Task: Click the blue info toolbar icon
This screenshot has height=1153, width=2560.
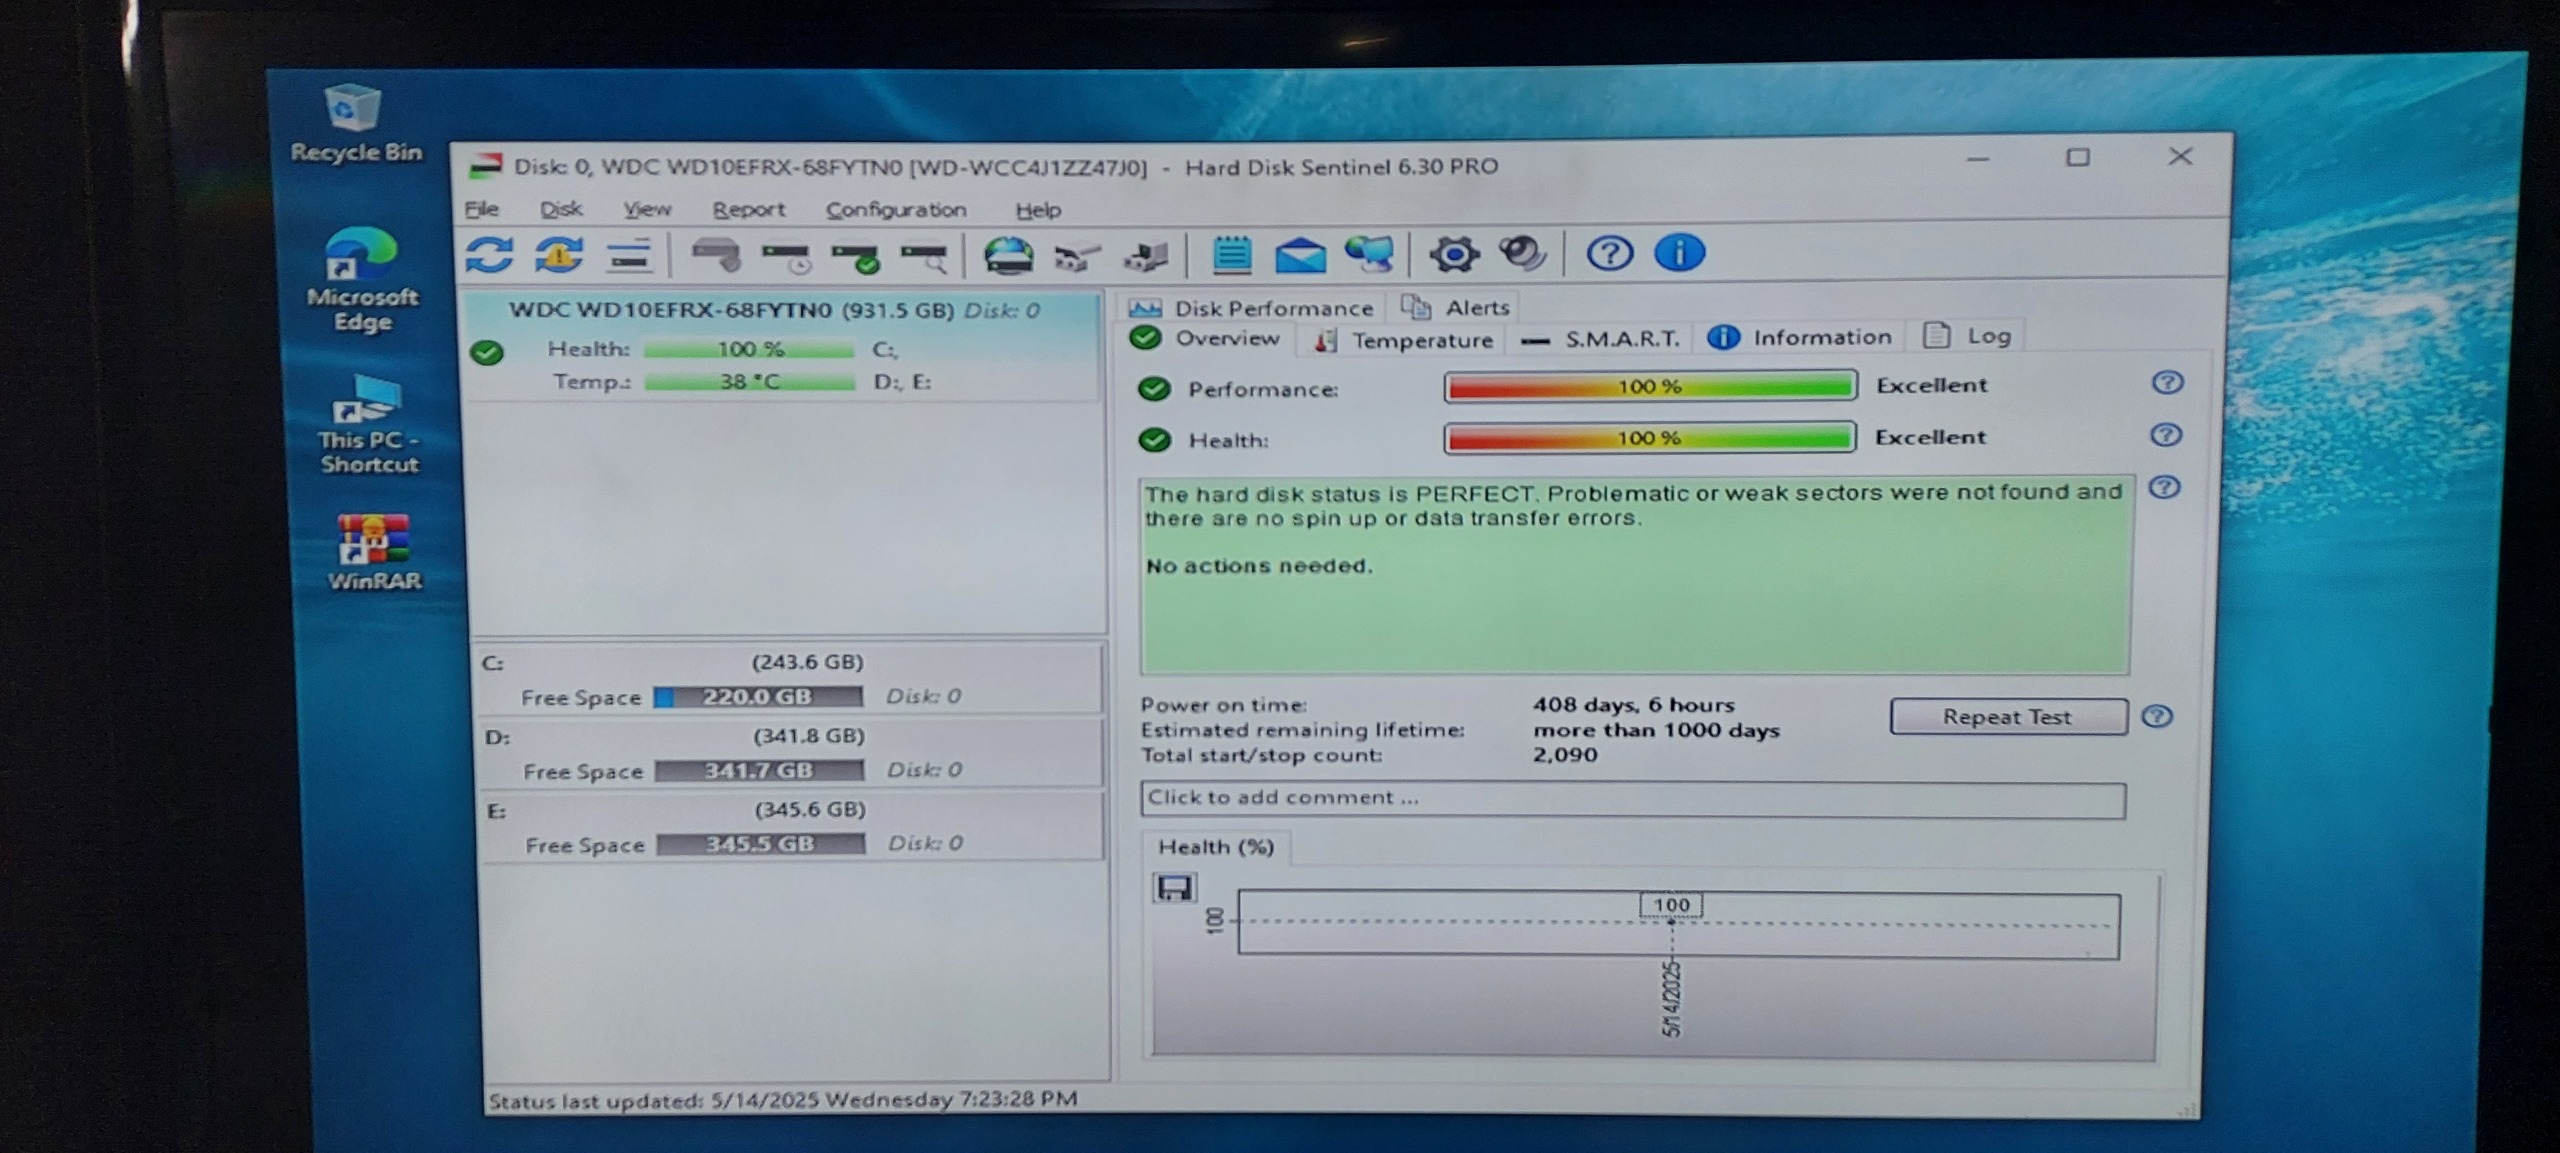Action: (1679, 253)
